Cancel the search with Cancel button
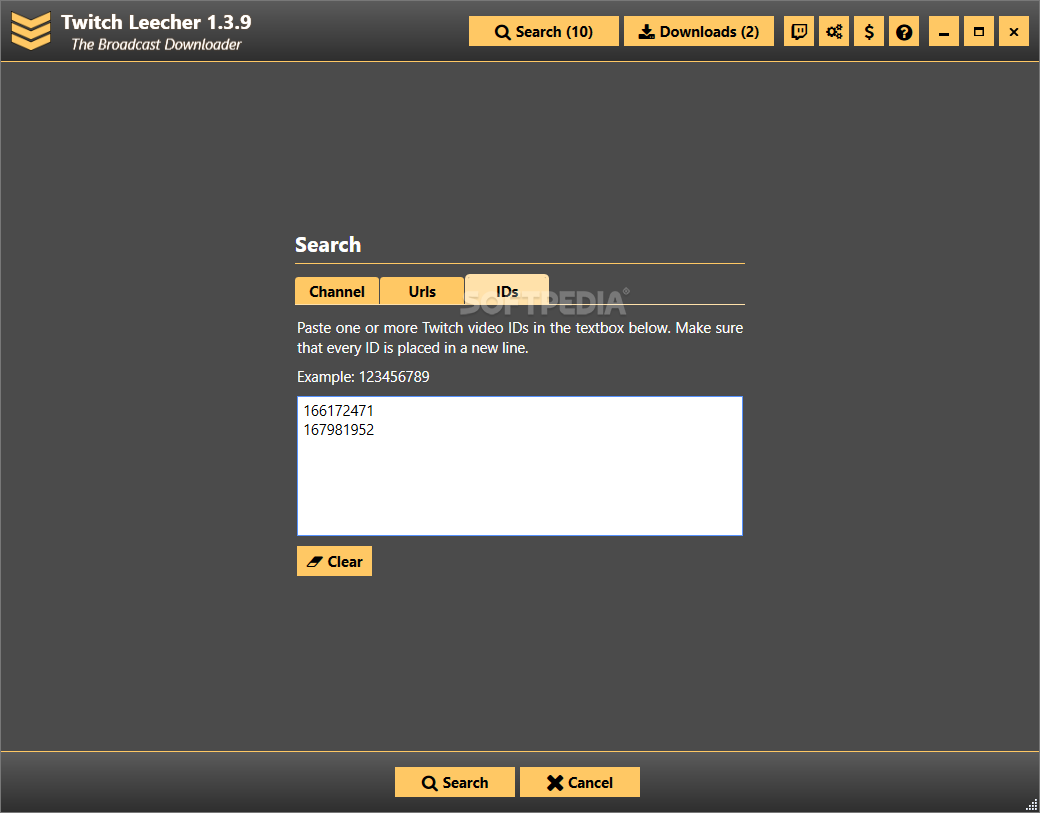1040x813 pixels. click(580, 782)
